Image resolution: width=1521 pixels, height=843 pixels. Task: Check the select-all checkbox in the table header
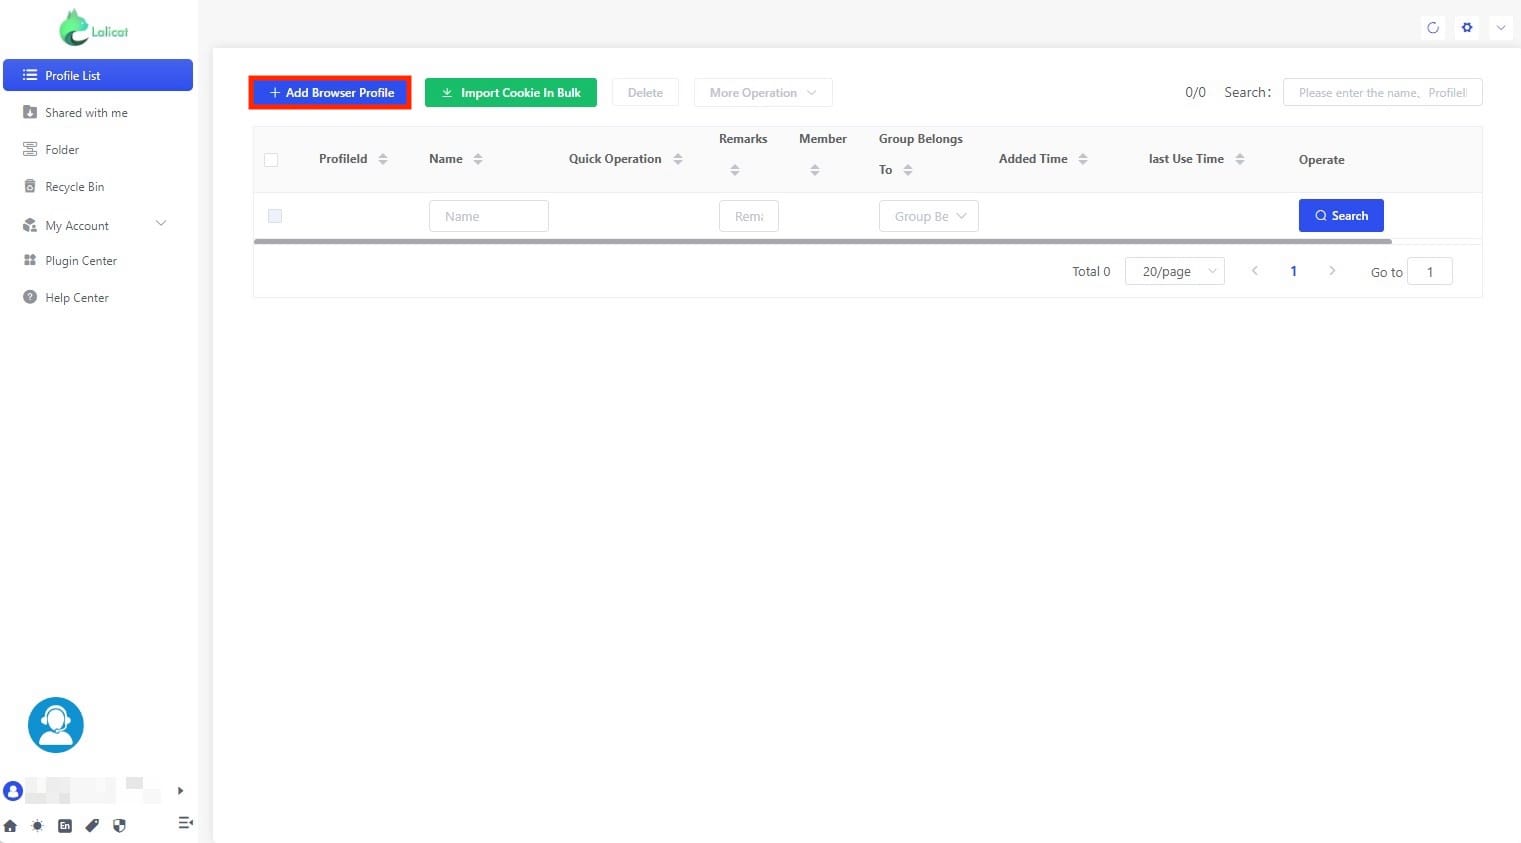click(x=271, y=159)
